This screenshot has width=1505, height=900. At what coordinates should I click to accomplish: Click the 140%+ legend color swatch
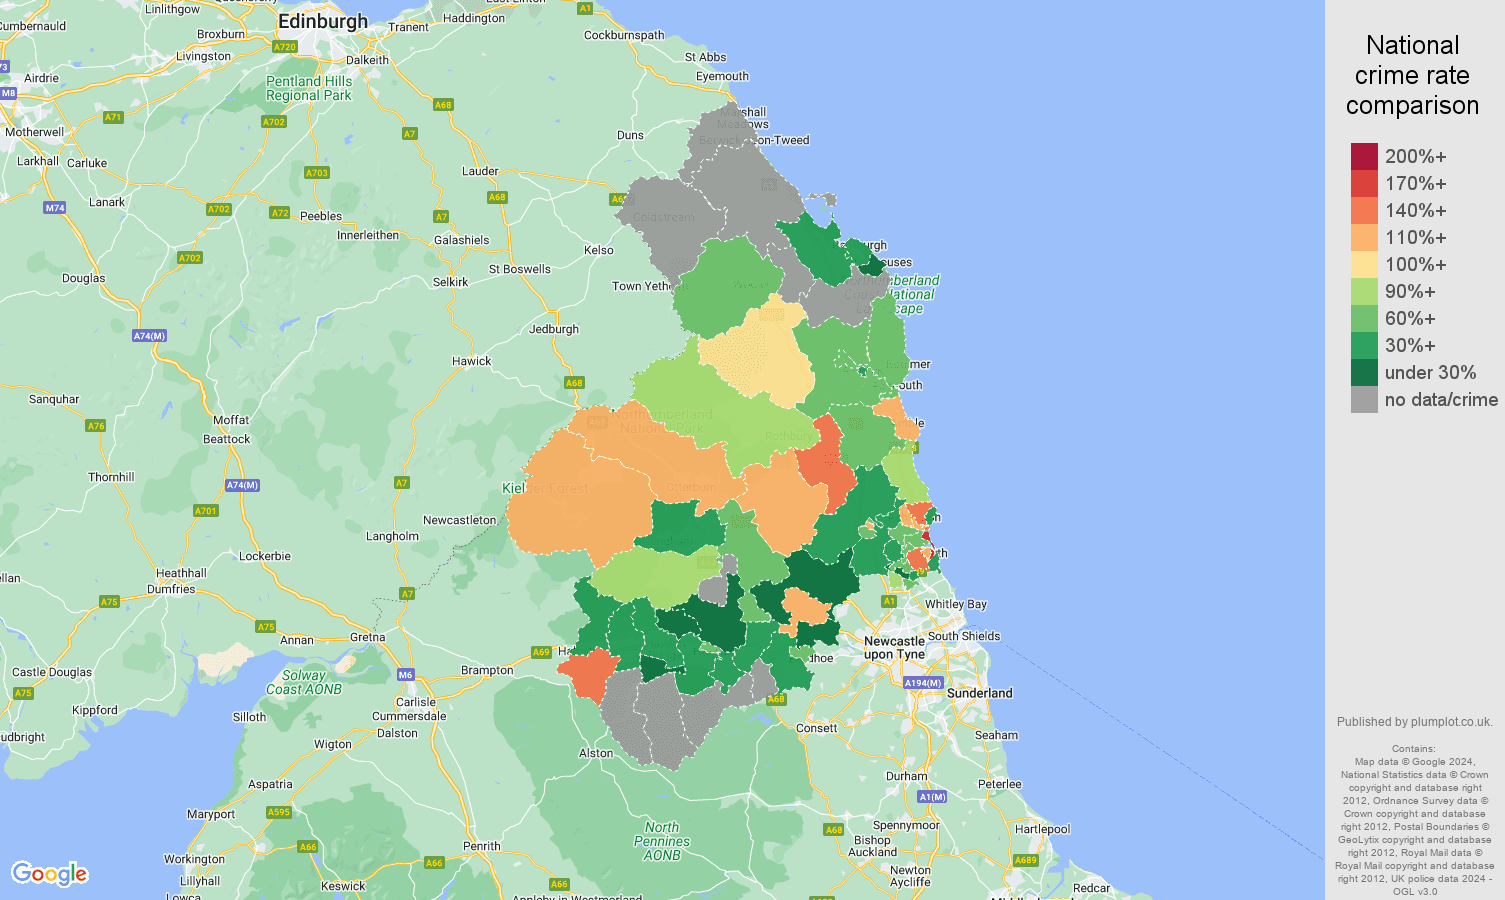(x=1364, y=210)
